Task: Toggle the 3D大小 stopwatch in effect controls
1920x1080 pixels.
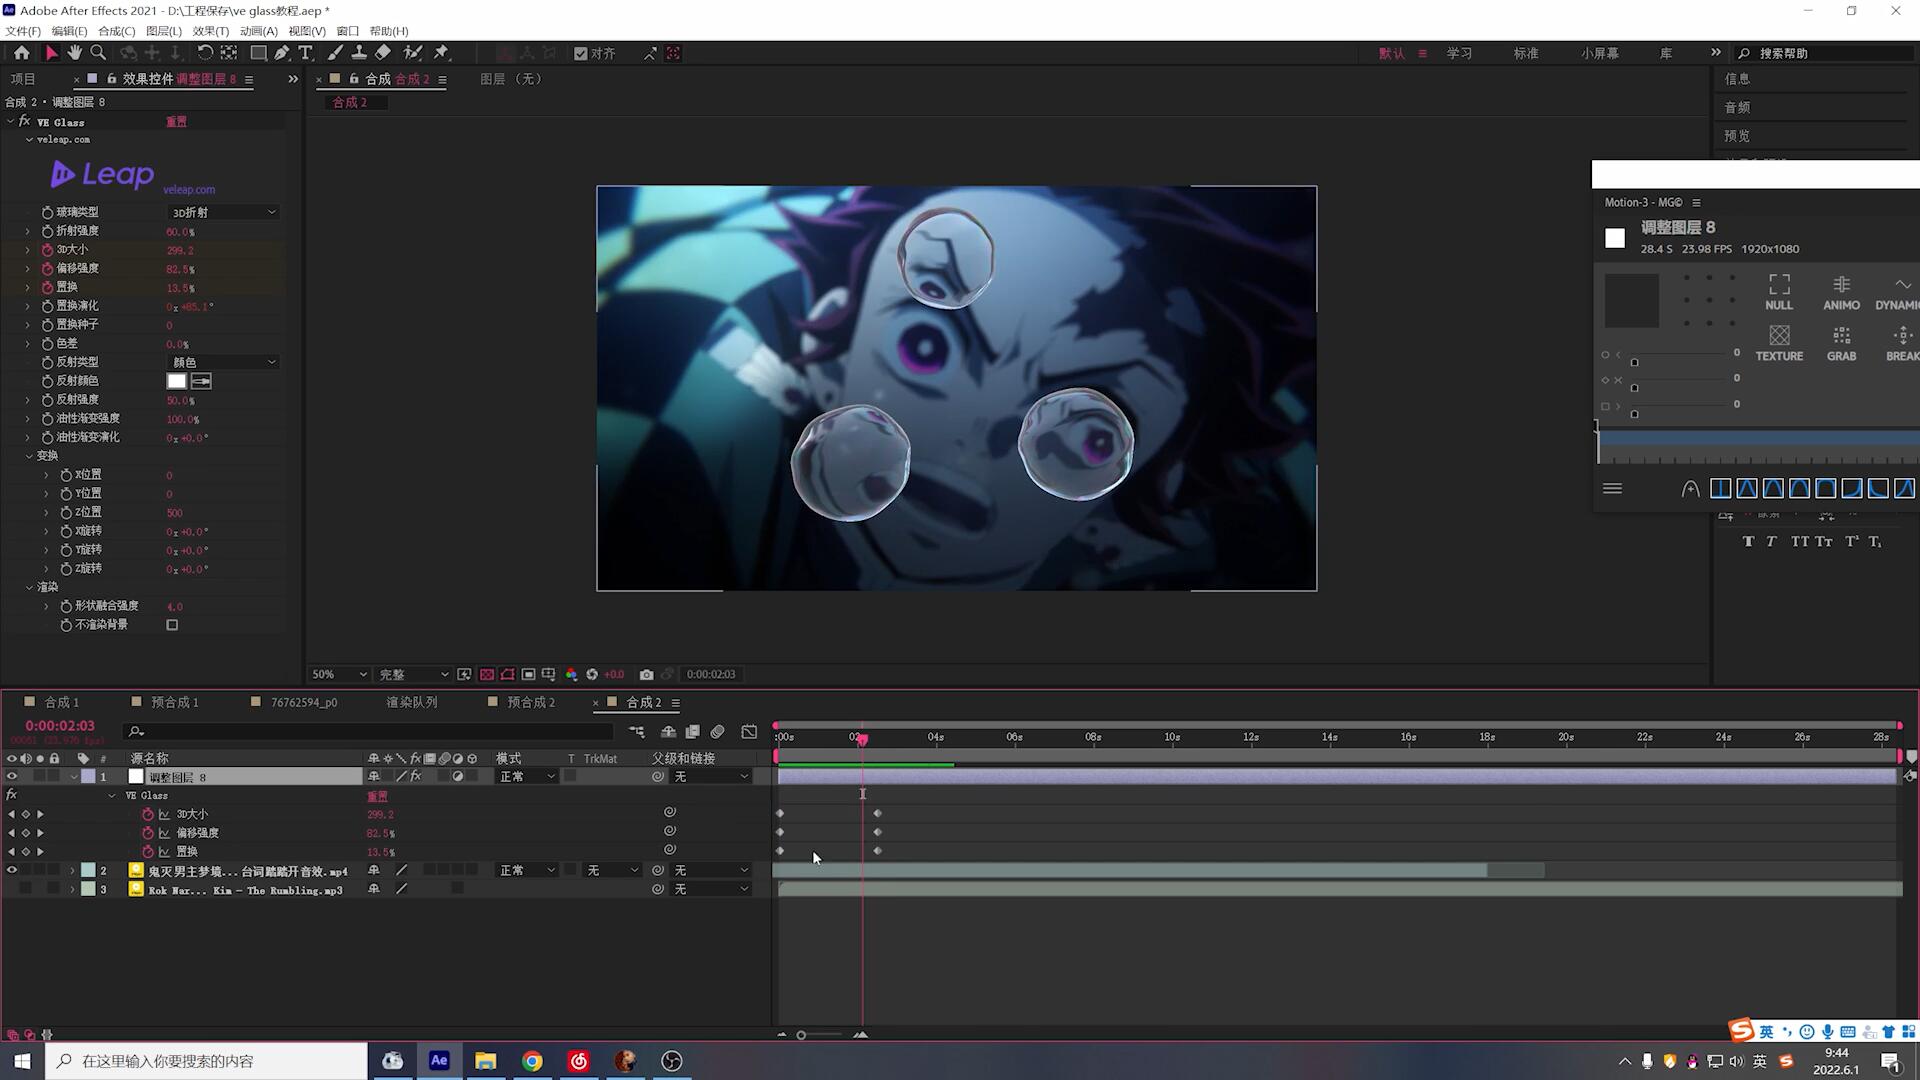Action: click(47, 250)
